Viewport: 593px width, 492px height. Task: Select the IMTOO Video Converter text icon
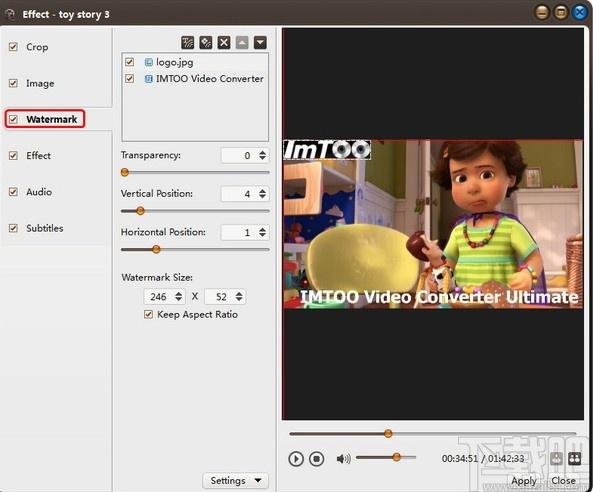point(149,79)
